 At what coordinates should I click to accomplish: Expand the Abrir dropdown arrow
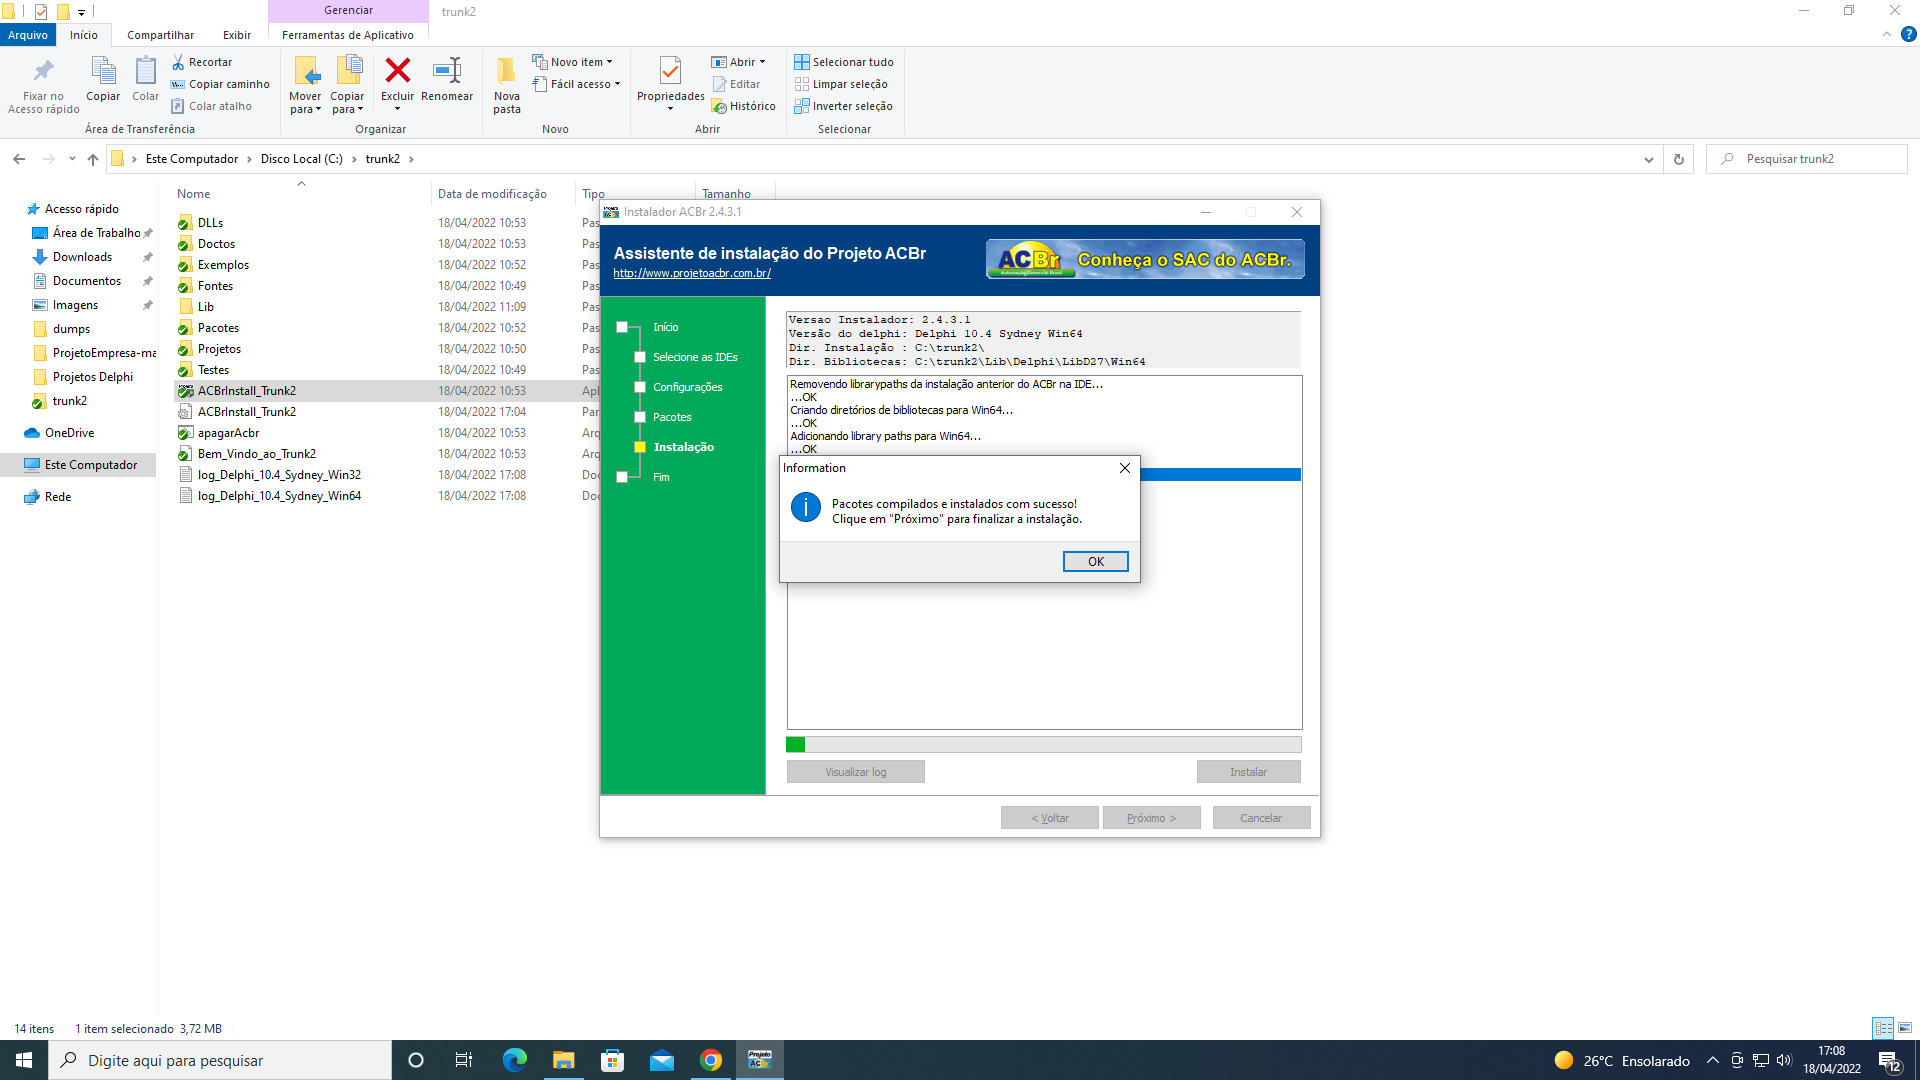762,62
